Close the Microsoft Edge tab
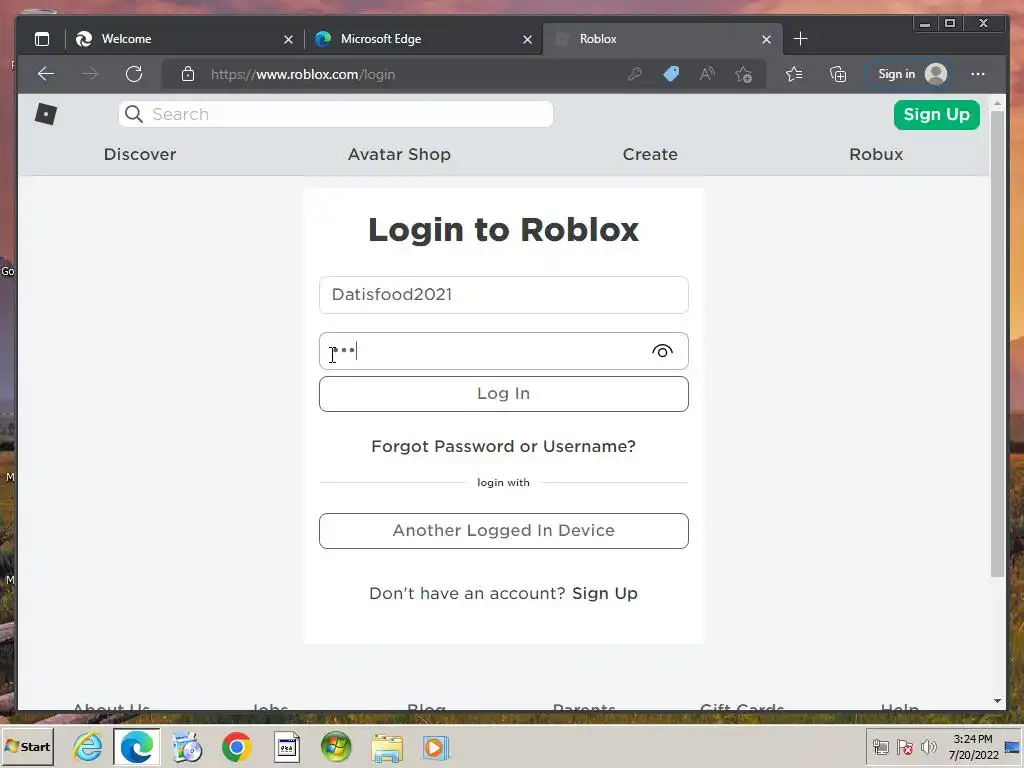This screenshot has width=1024, height=768. tap(527, 40)
